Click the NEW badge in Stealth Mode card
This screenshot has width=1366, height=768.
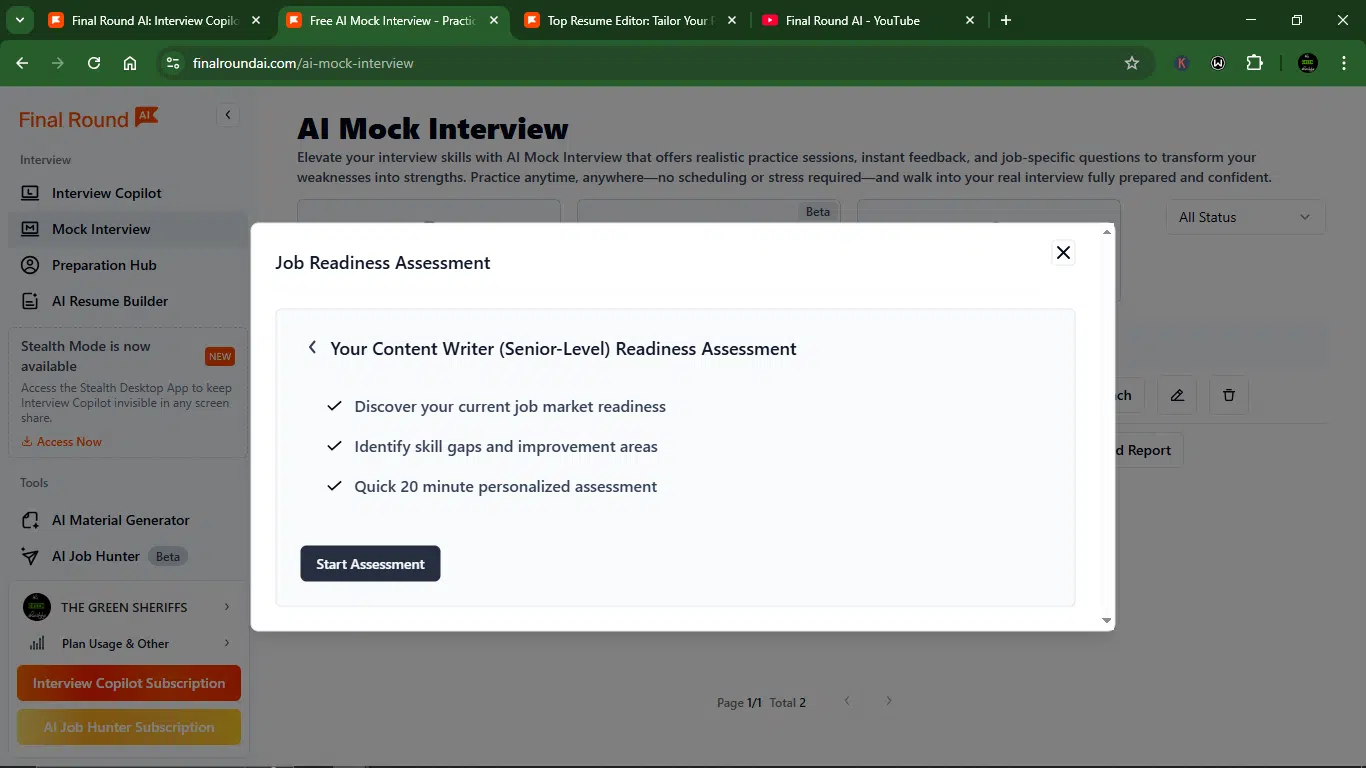220,356
